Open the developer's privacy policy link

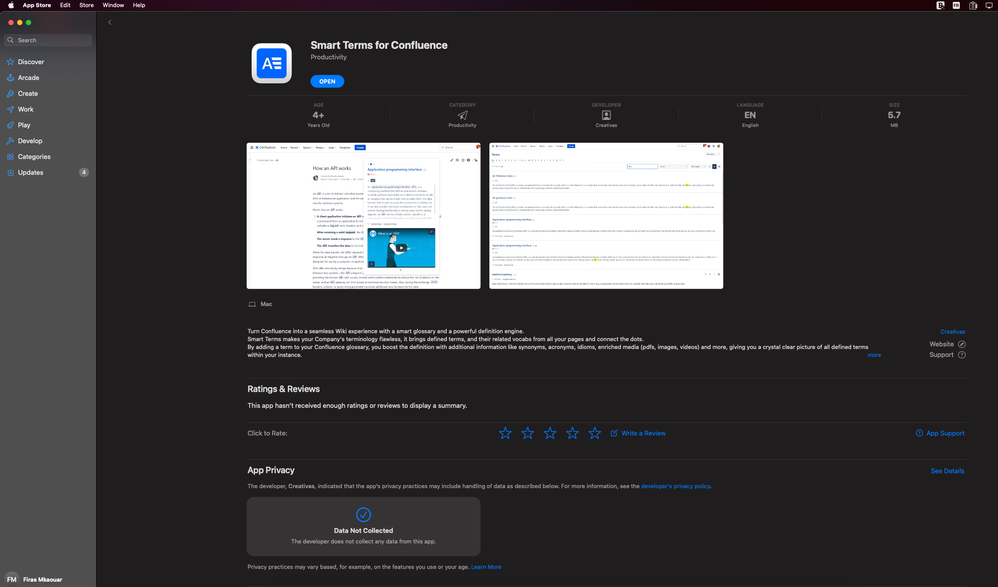(675, 486)
